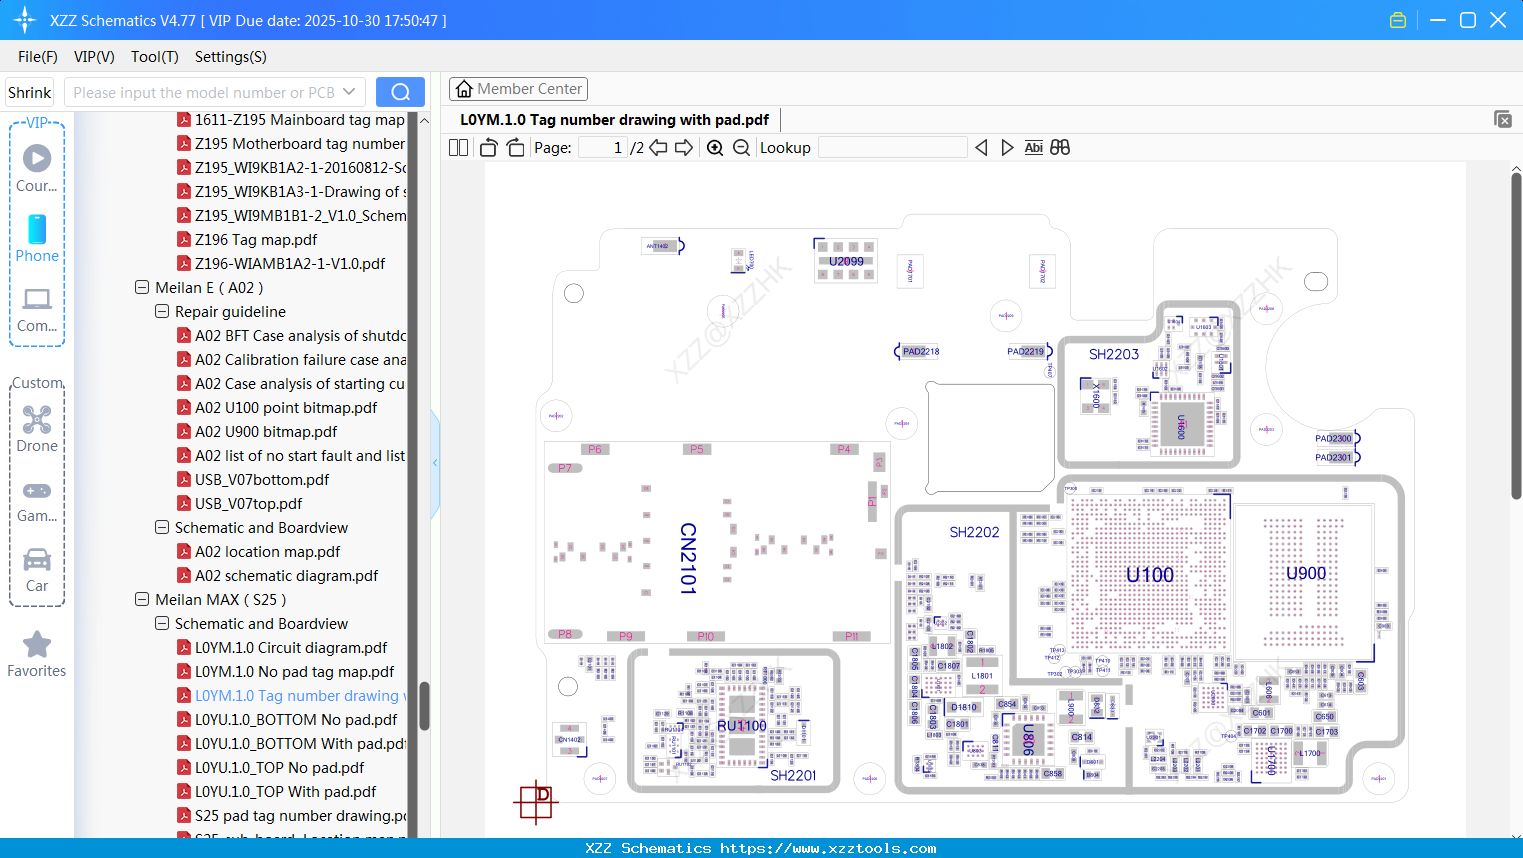Click the Shrink button
The width and height of the screenshot is (1523, 858).
click(x=29, y=91)
